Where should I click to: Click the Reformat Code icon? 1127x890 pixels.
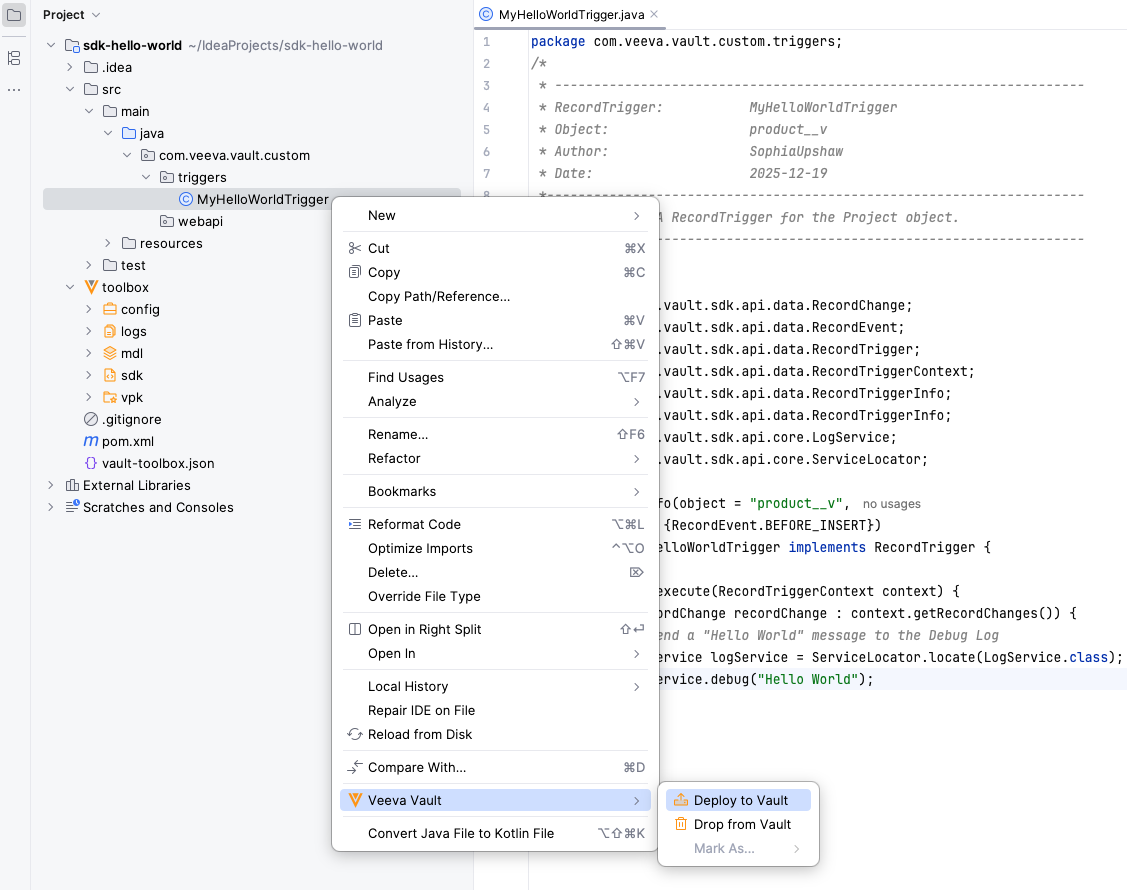click(354, 524)
